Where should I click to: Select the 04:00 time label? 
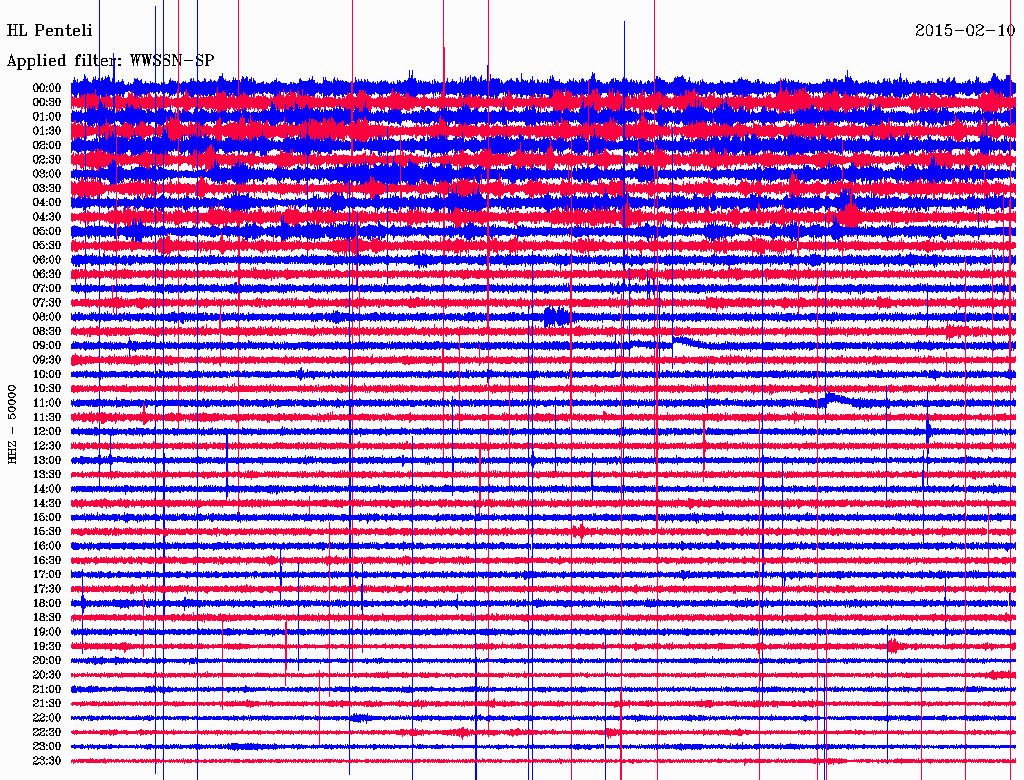47,203
